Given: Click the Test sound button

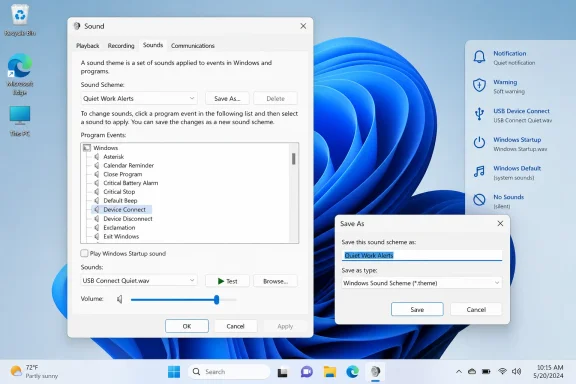Looking at the screenshot, I should pos(227,281).
